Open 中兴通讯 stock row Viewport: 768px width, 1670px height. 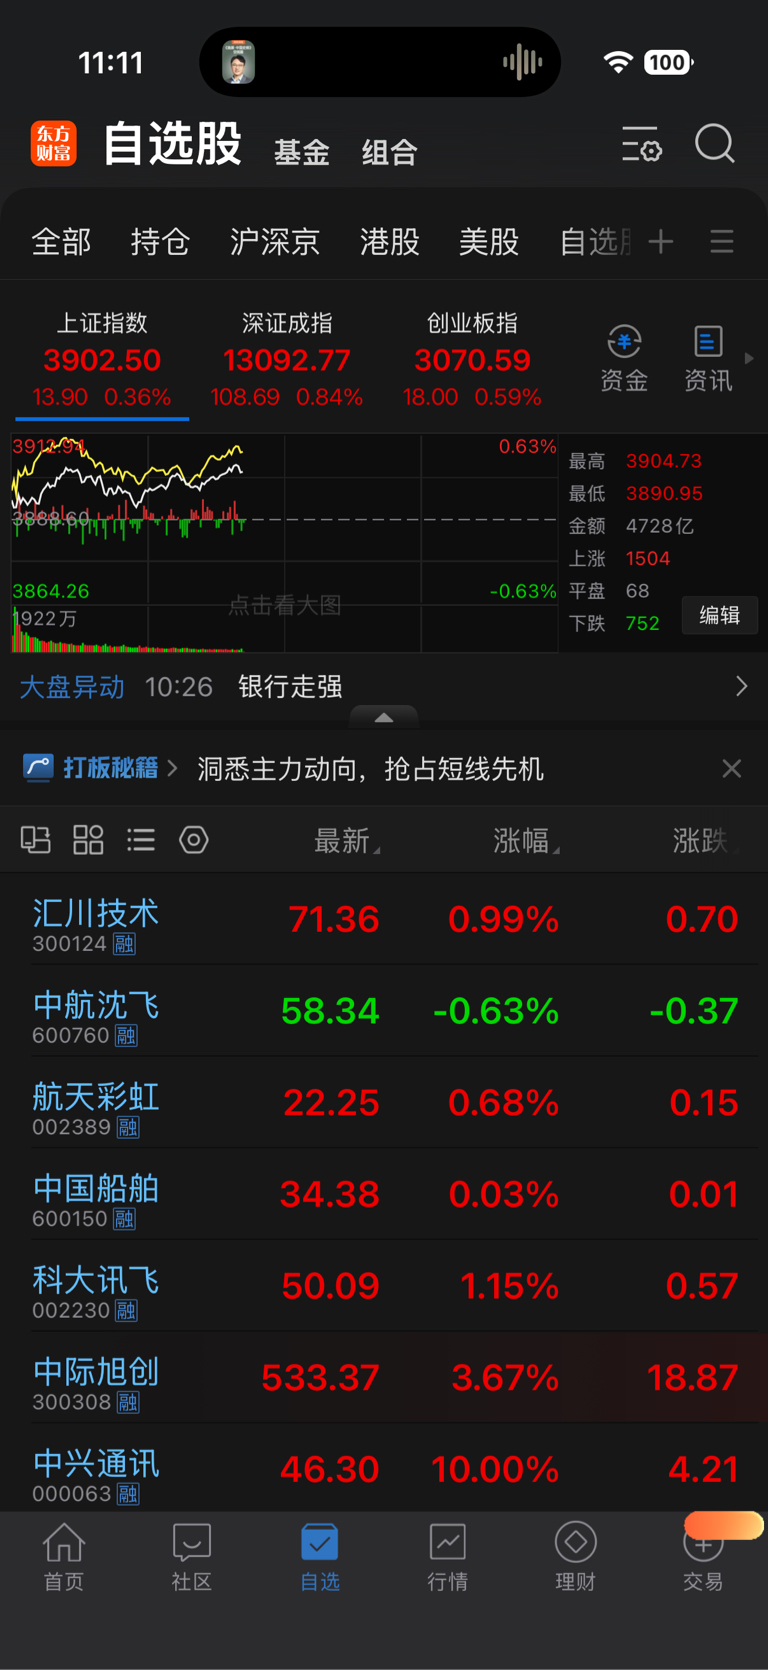384,1468
